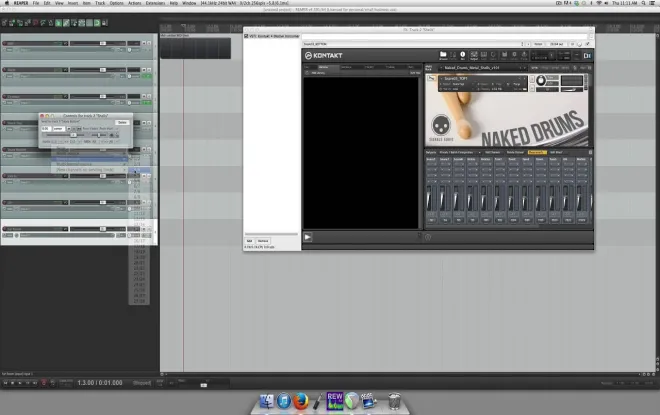
Task: Open Project Settings from REAPER toolbar
Action: 27,23
